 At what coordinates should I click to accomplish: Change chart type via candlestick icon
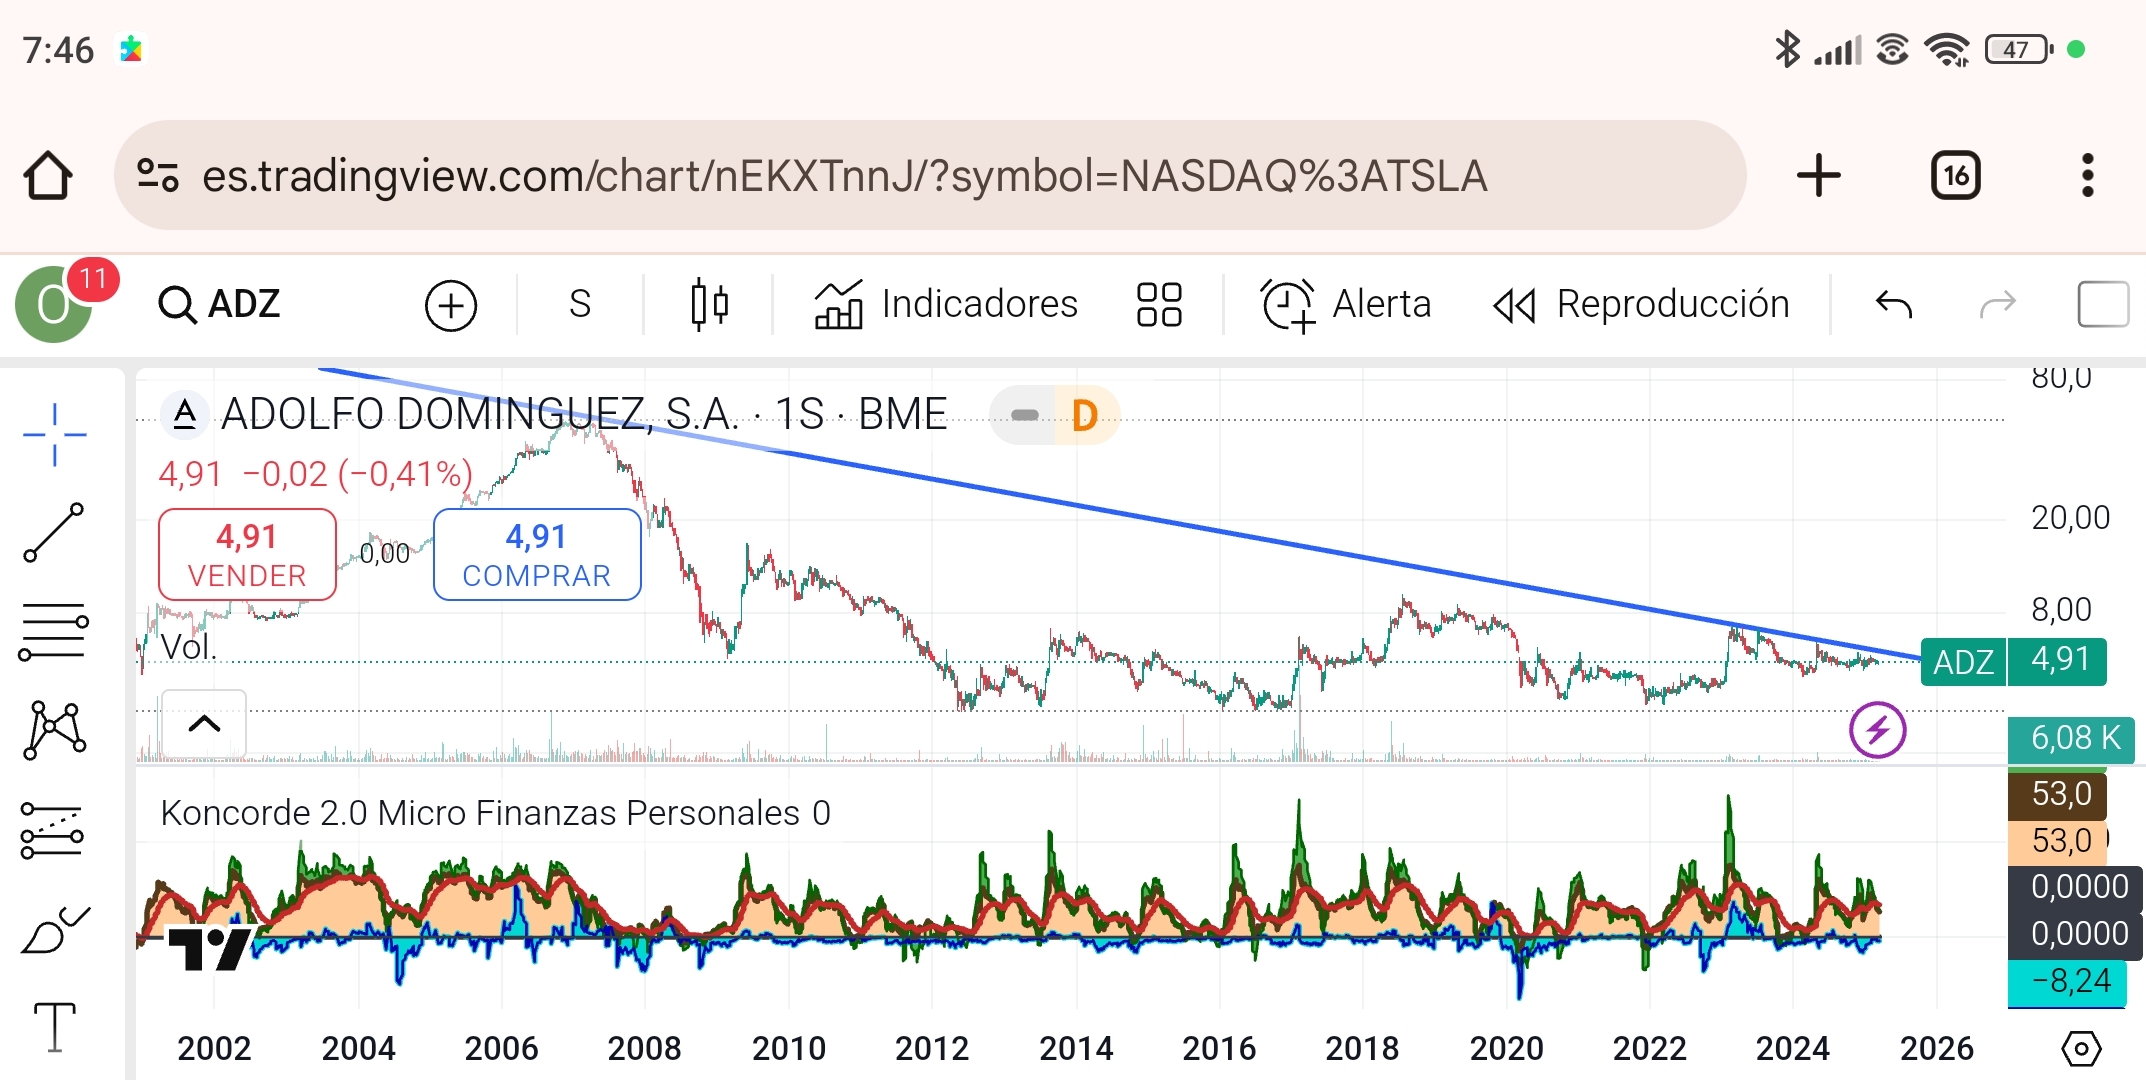pyautogui.click(x=709, y=304)
